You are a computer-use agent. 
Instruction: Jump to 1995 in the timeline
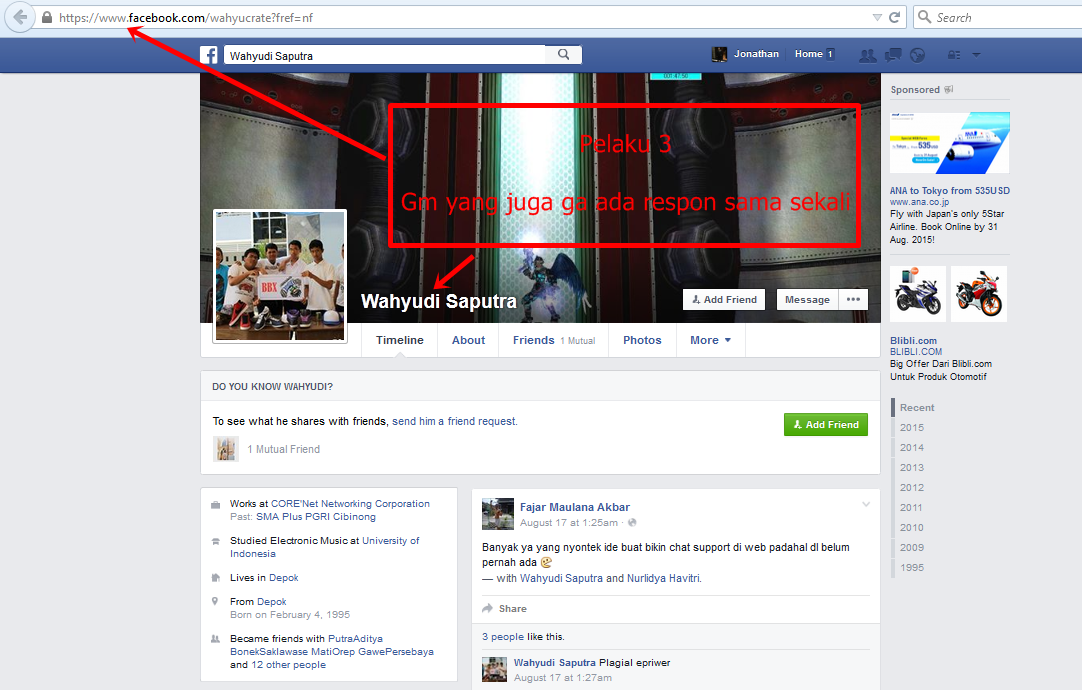pyautogui.click(x=912, y=568)
